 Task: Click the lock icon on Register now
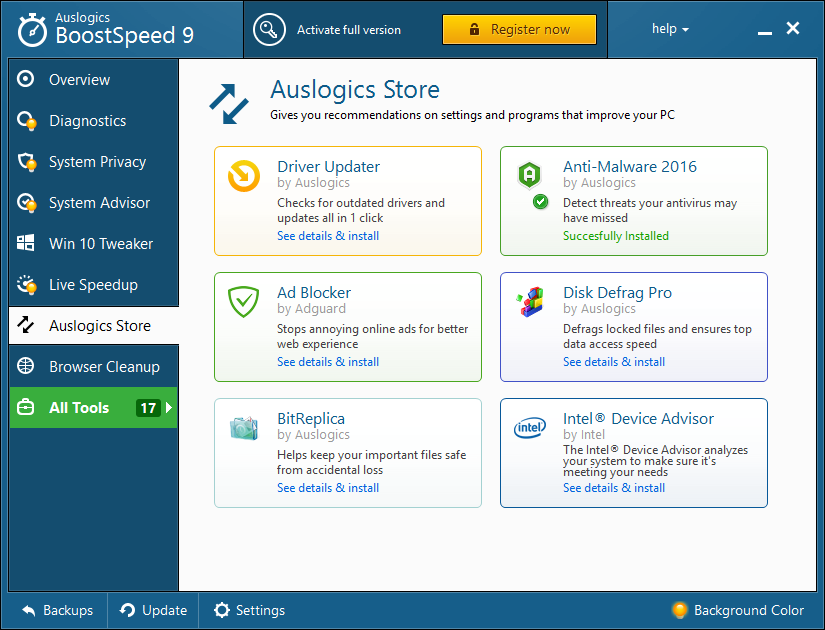tap(474, 29)
